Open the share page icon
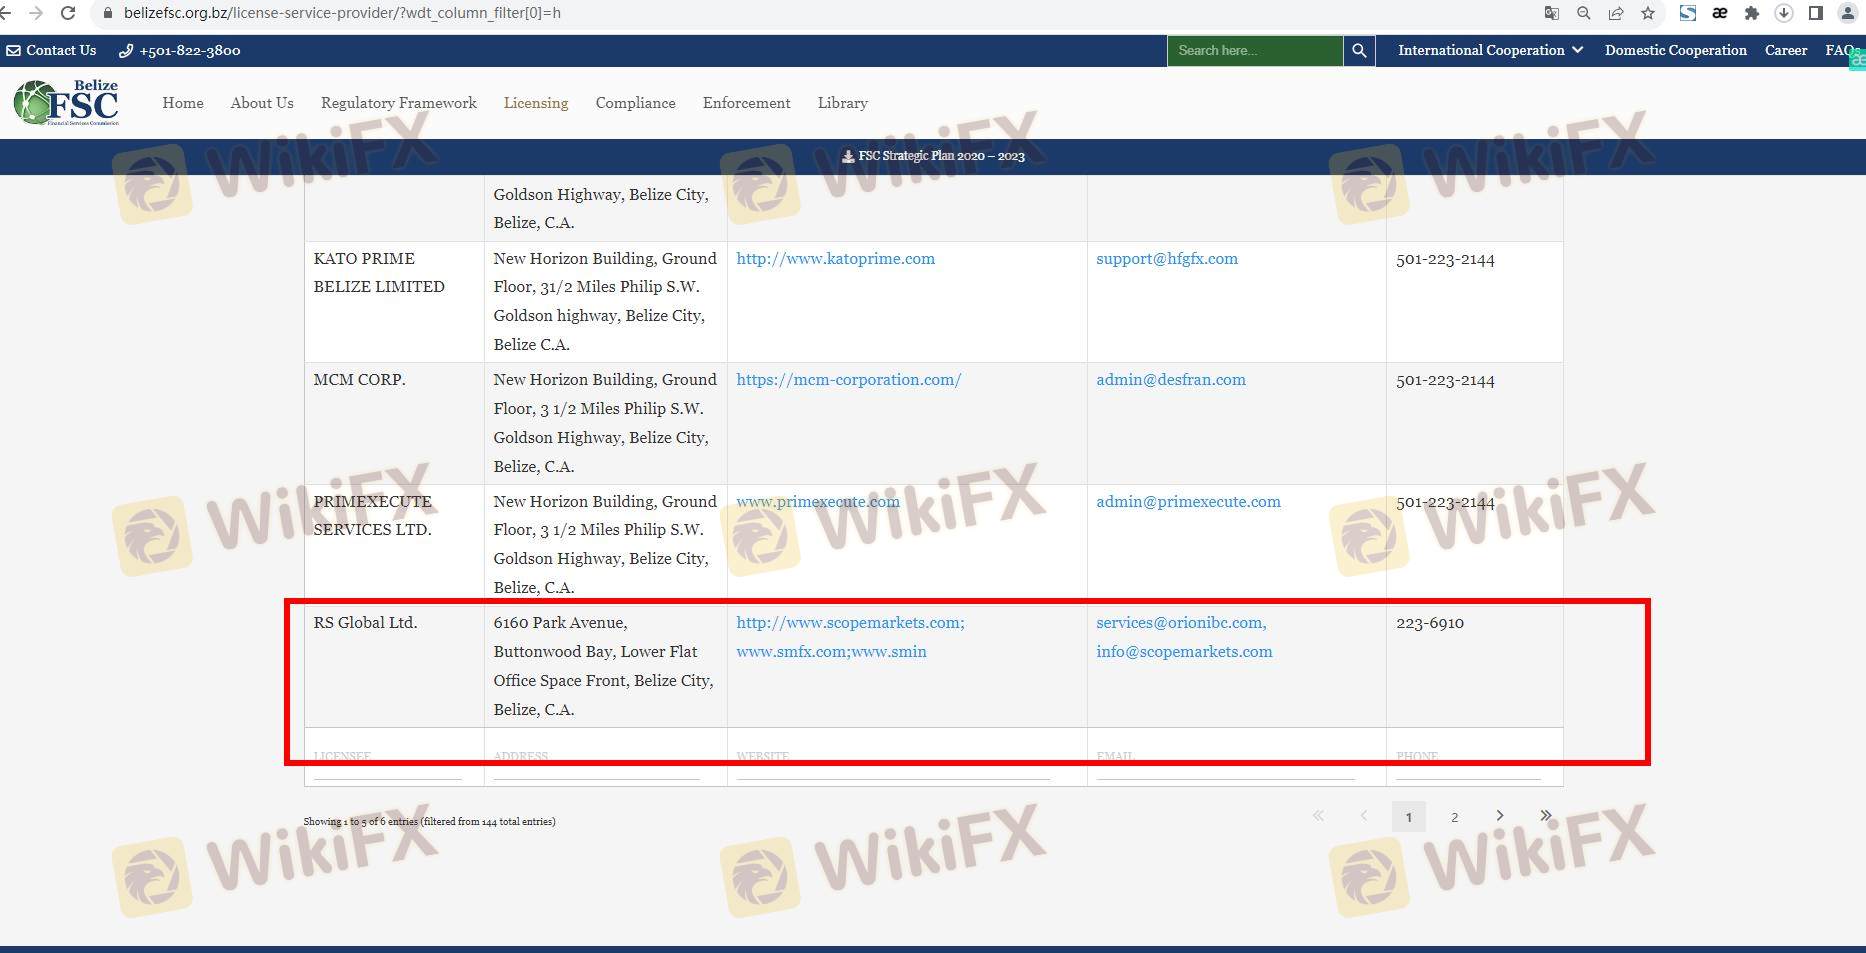Viewport: 1866px width, 953px height. [x=1616, y=13]
